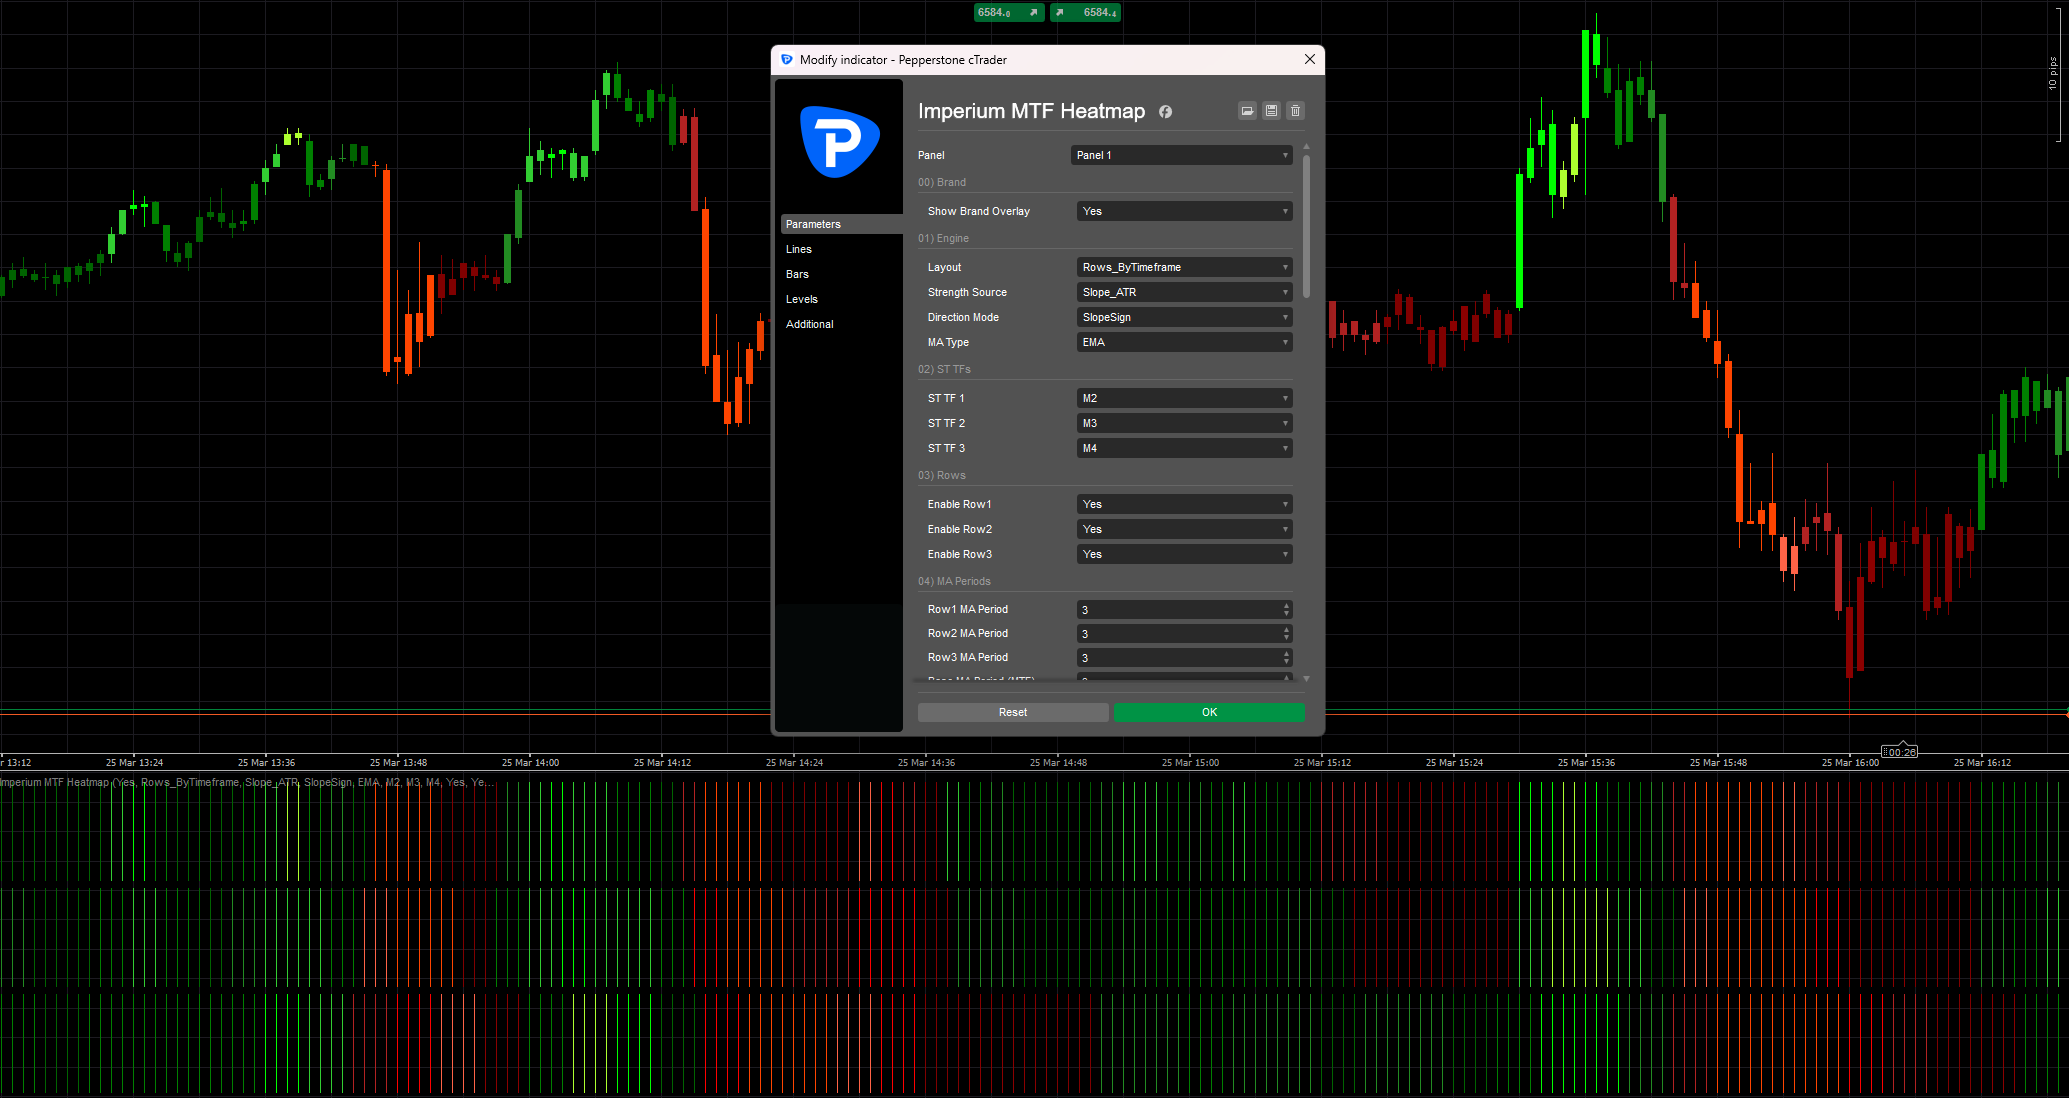
Task: Open the ST TF 1 M2 dropdown
Action: [1184, 398]
